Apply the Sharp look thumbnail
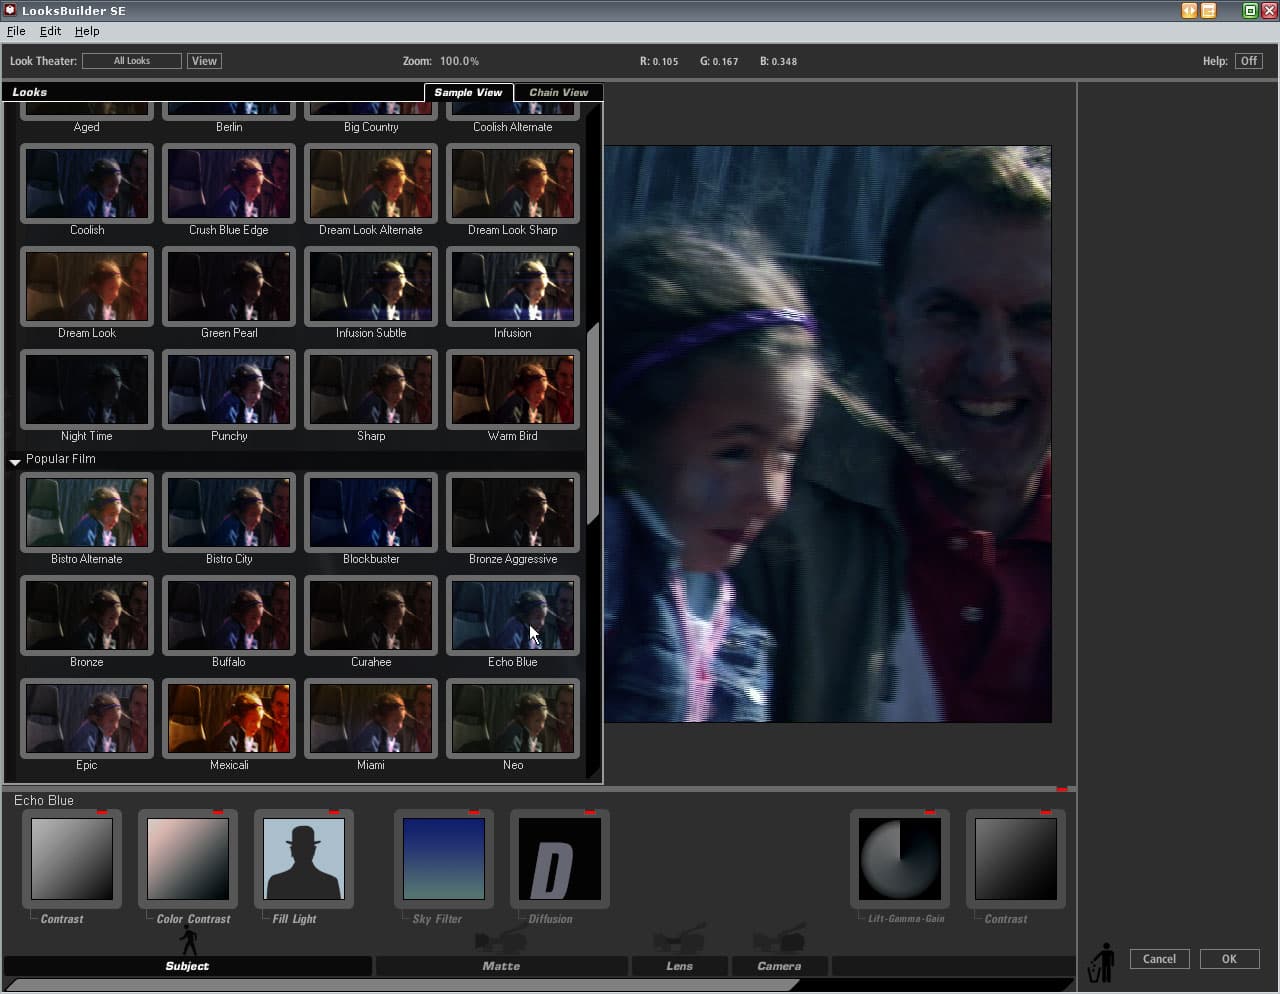The width and height of the screenshot is (1280, 994). pyautogui.click(x=371, y=390)
